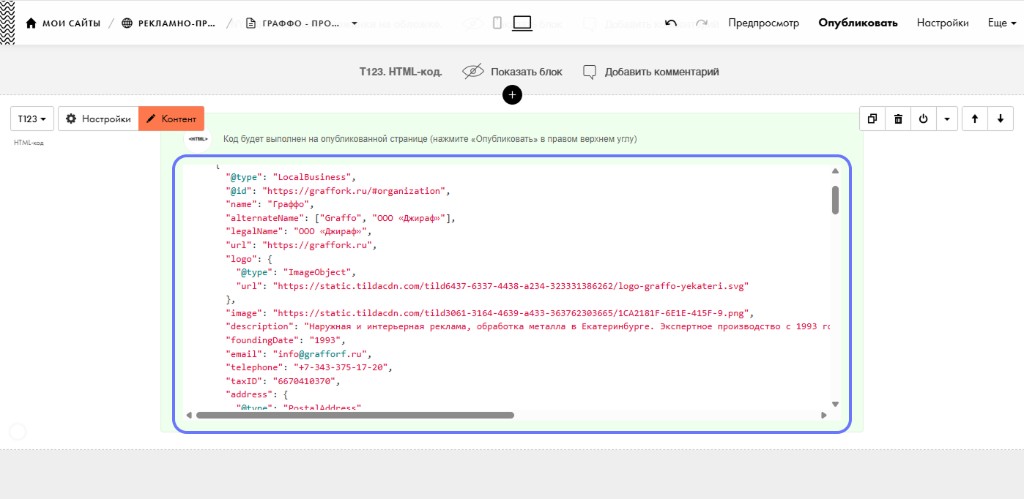Click the "foundingDate": "1993" line
The width and height of the screenshot is (1024, 499).
285,340
